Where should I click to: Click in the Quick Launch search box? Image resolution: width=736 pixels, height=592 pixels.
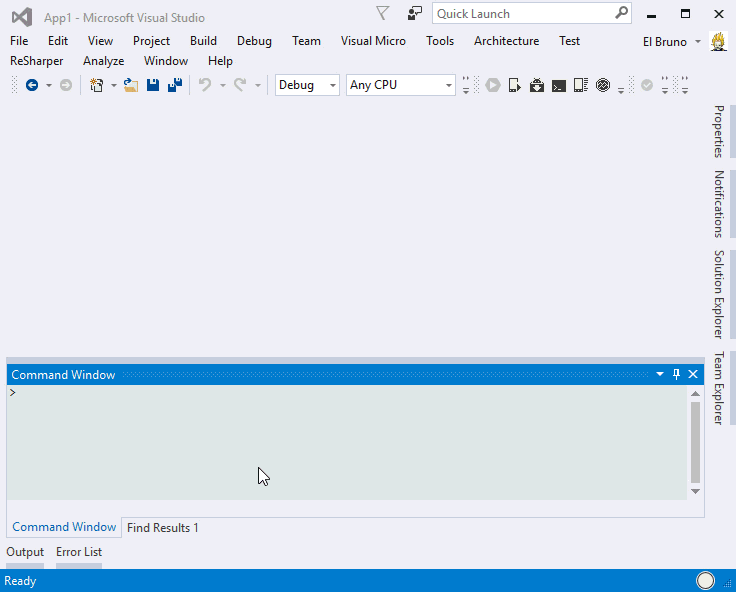pyautogui.click(x=523, y=14)
